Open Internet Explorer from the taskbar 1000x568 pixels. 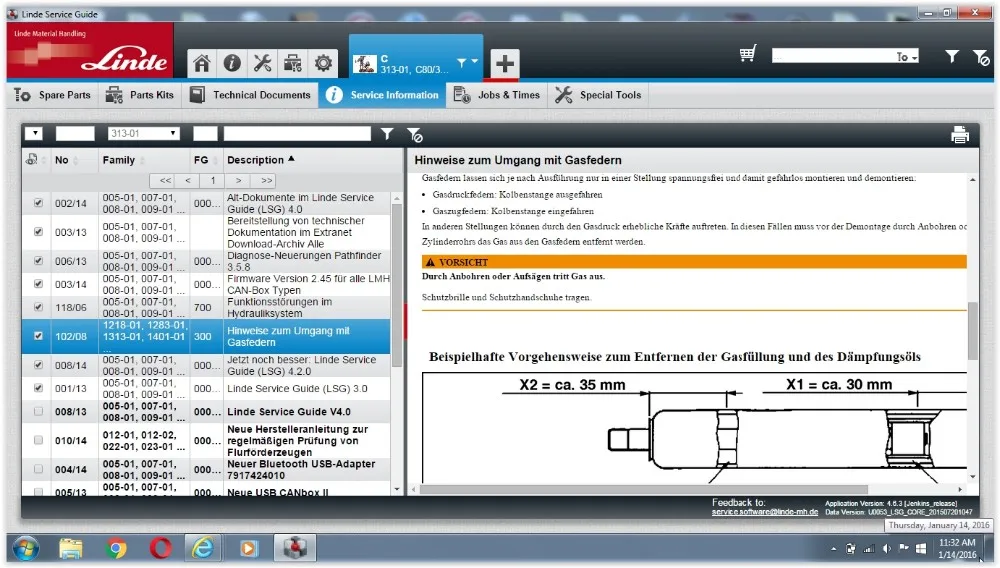point(203,548)
